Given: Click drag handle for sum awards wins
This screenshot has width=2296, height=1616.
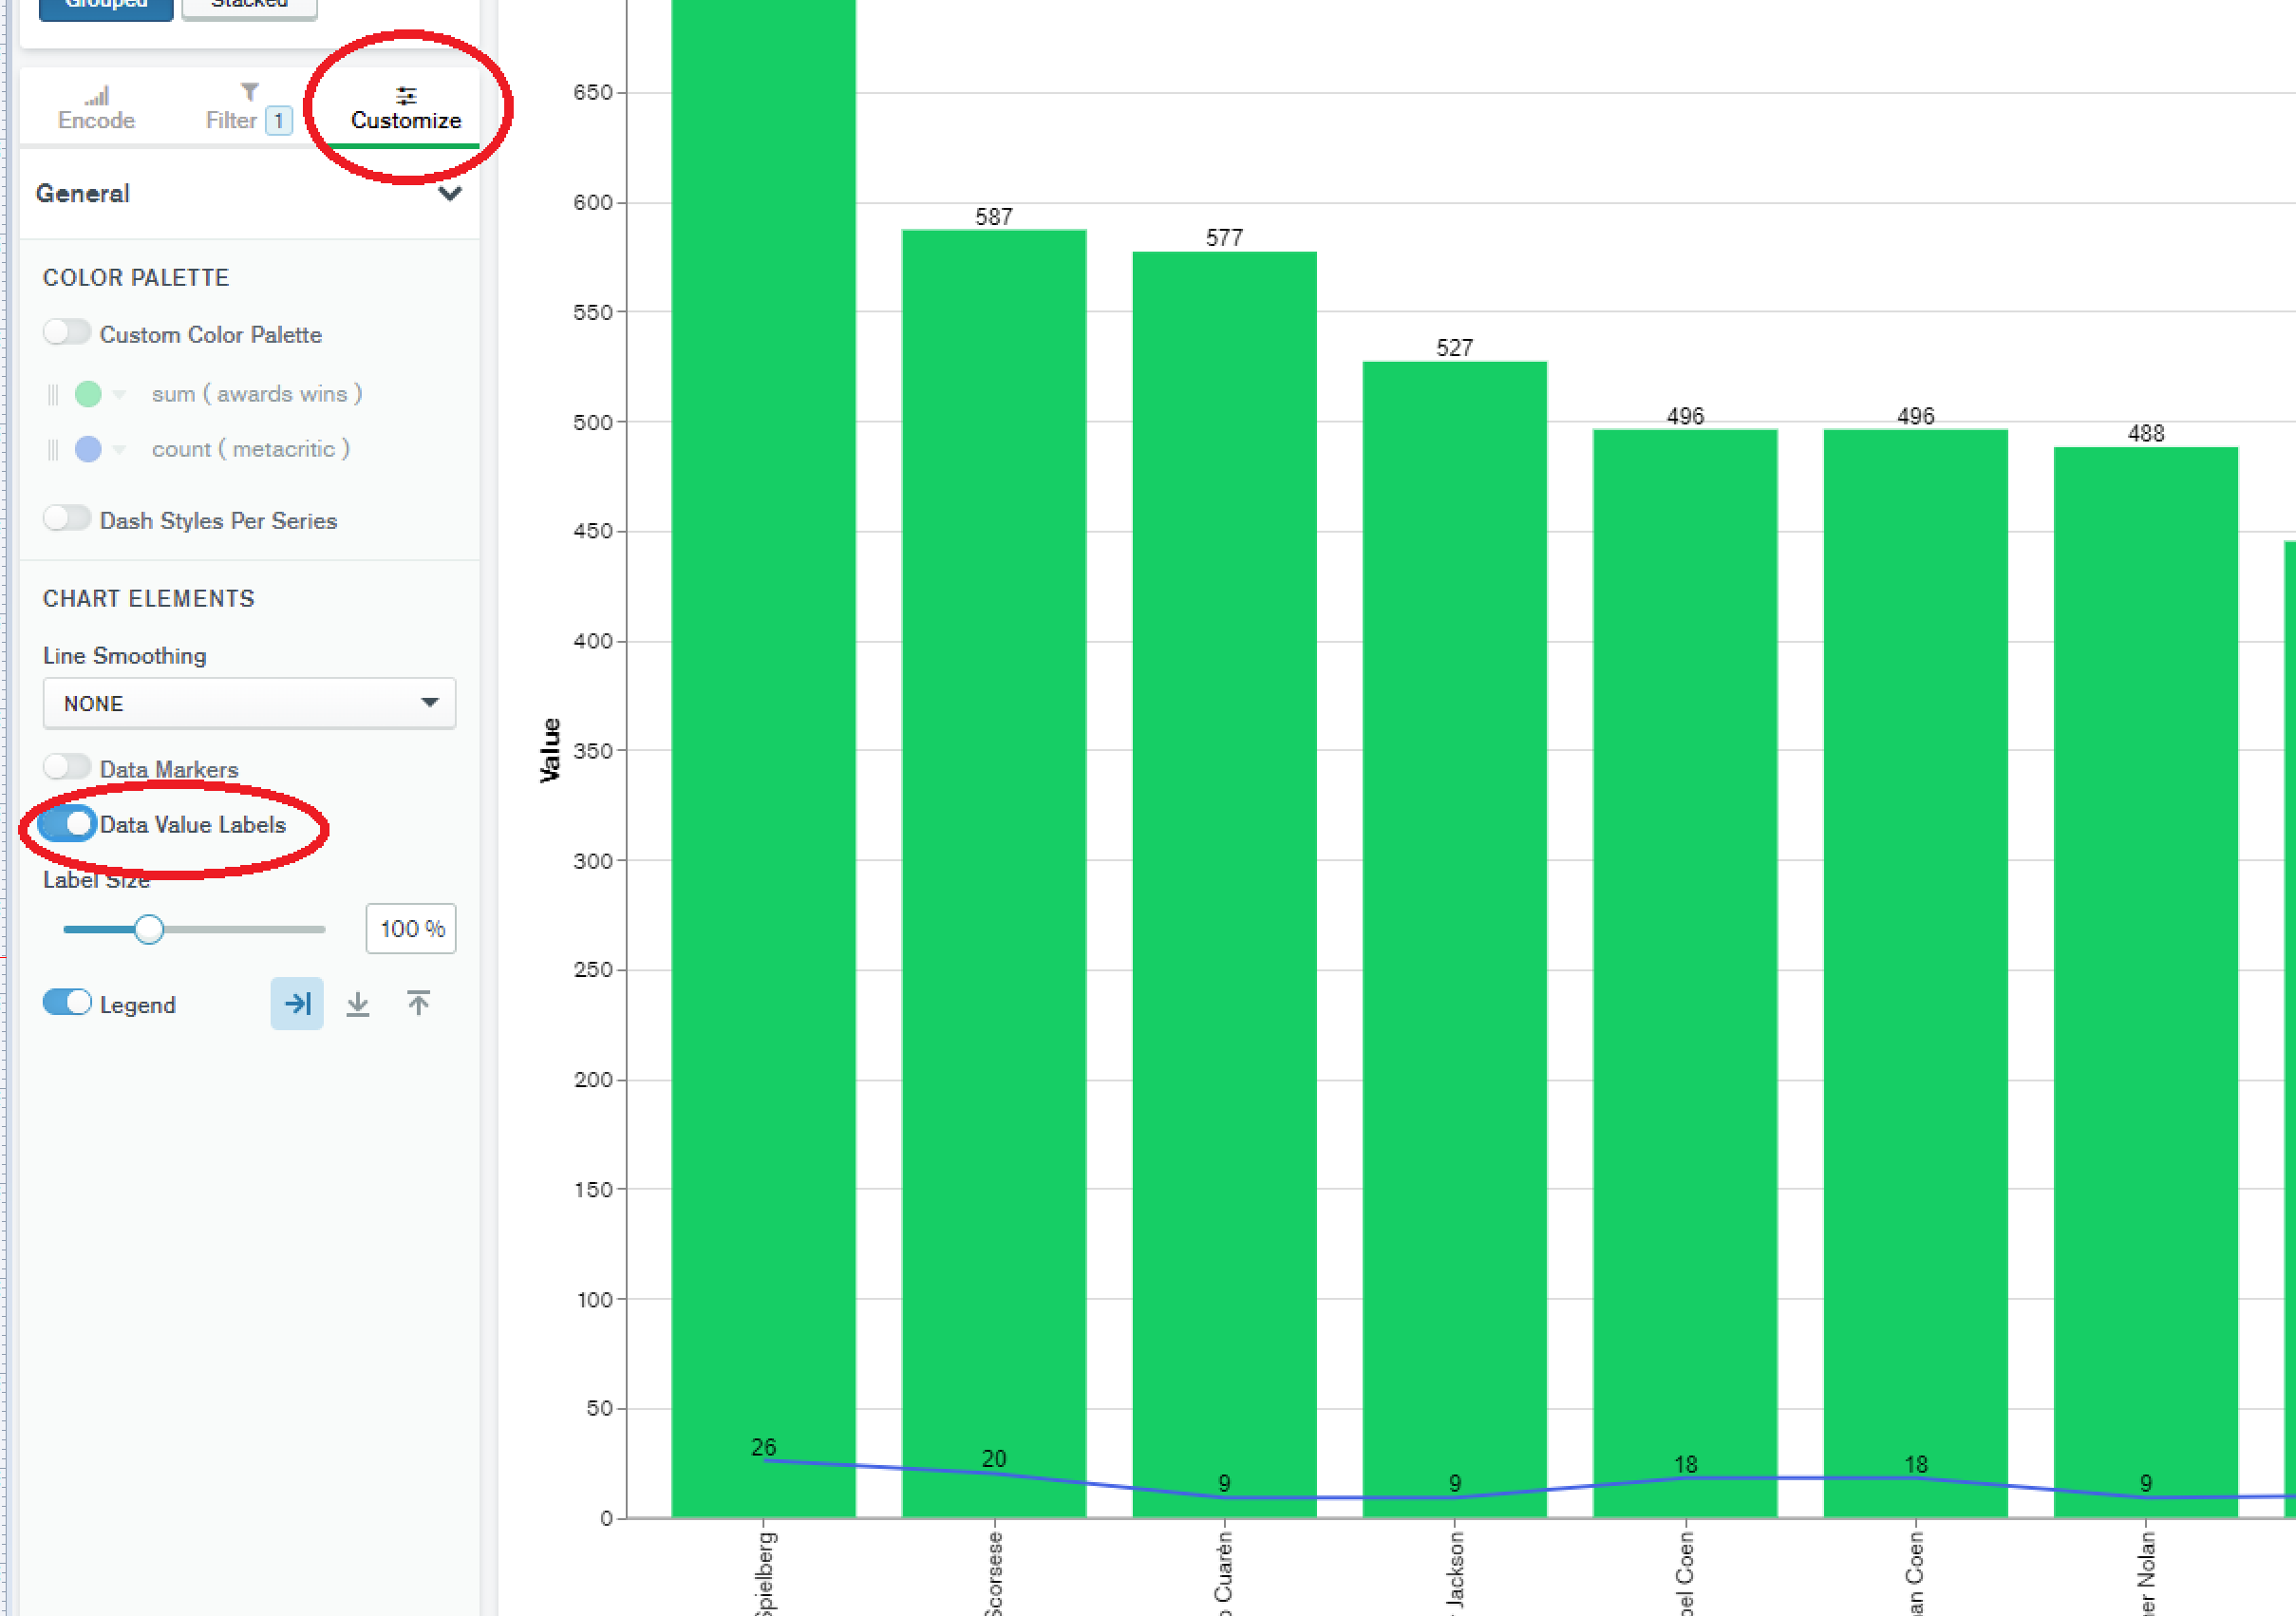Looking at the screenshot, I should tap(53, 394).
